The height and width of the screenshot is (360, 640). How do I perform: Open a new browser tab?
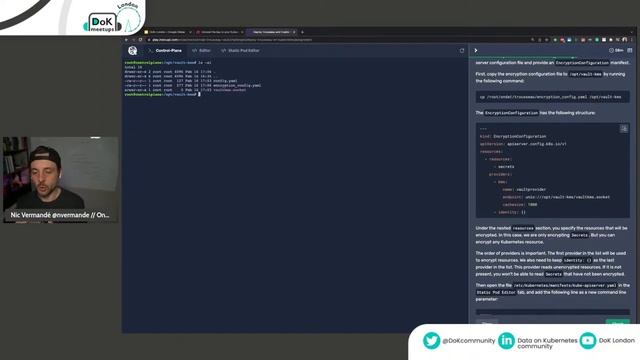pyautogui.click(x=302, y=32)
